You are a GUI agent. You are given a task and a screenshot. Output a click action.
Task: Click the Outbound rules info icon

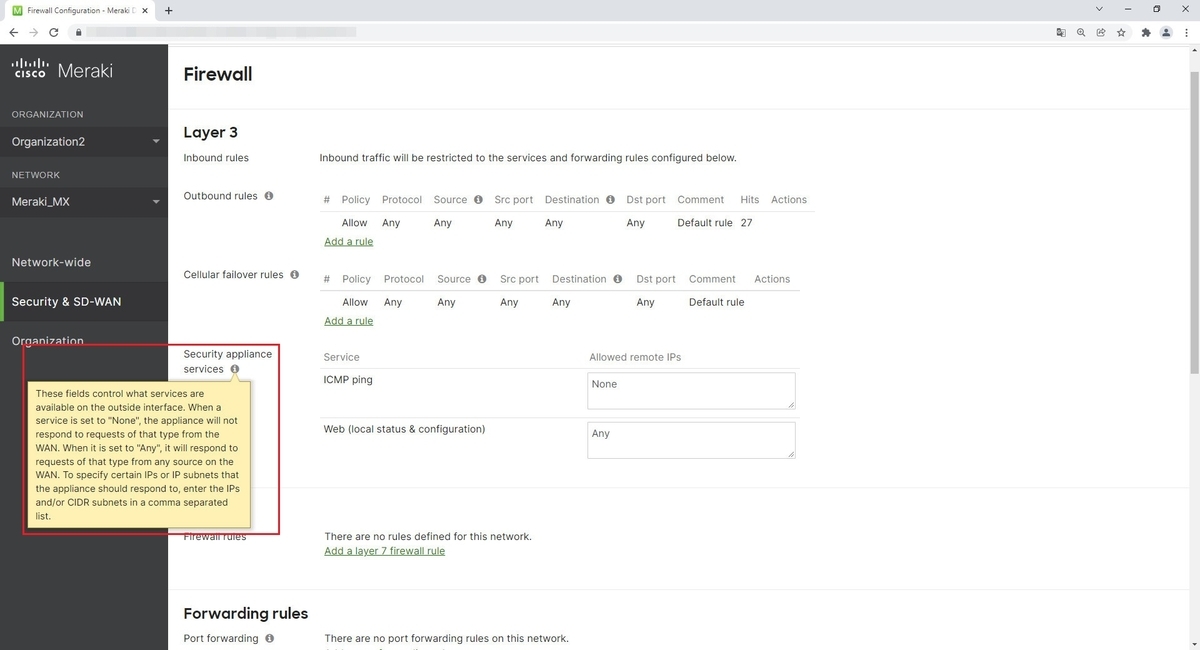[268, 196]
